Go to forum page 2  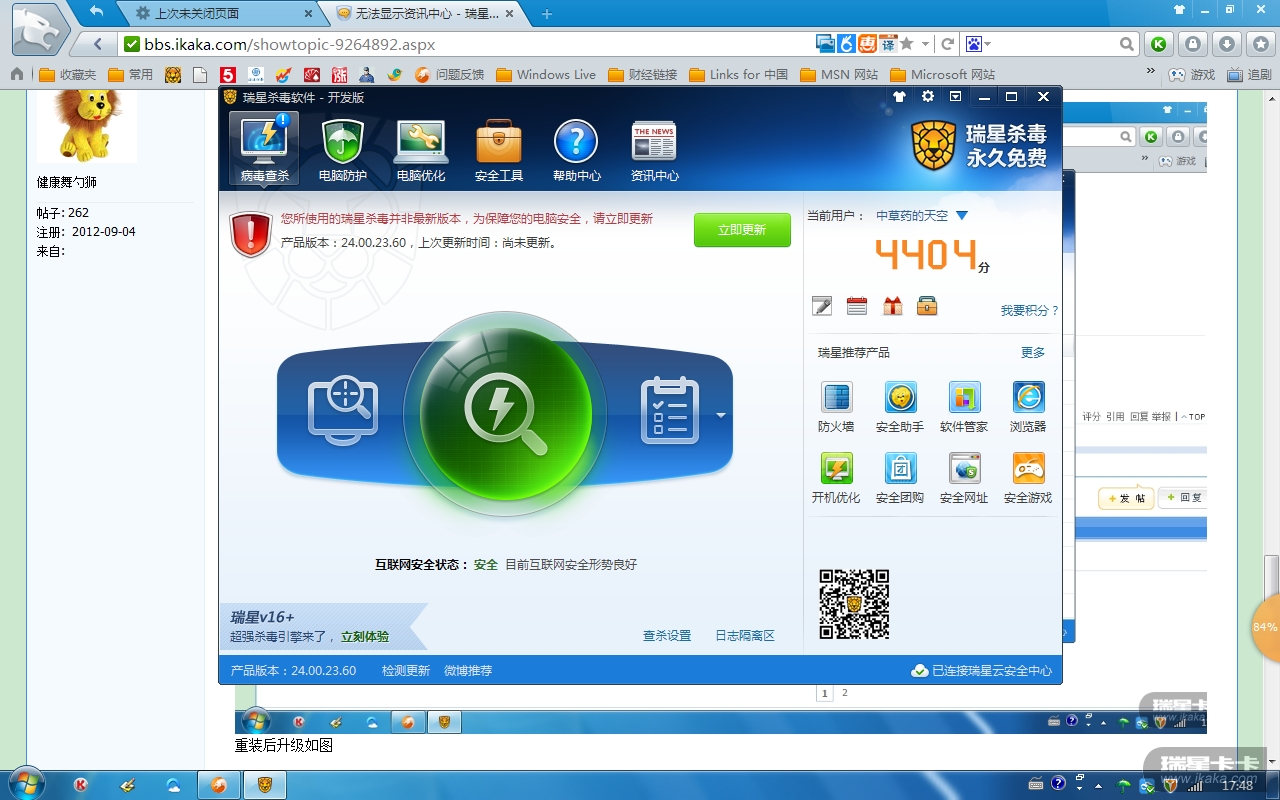tap(845, 692)
